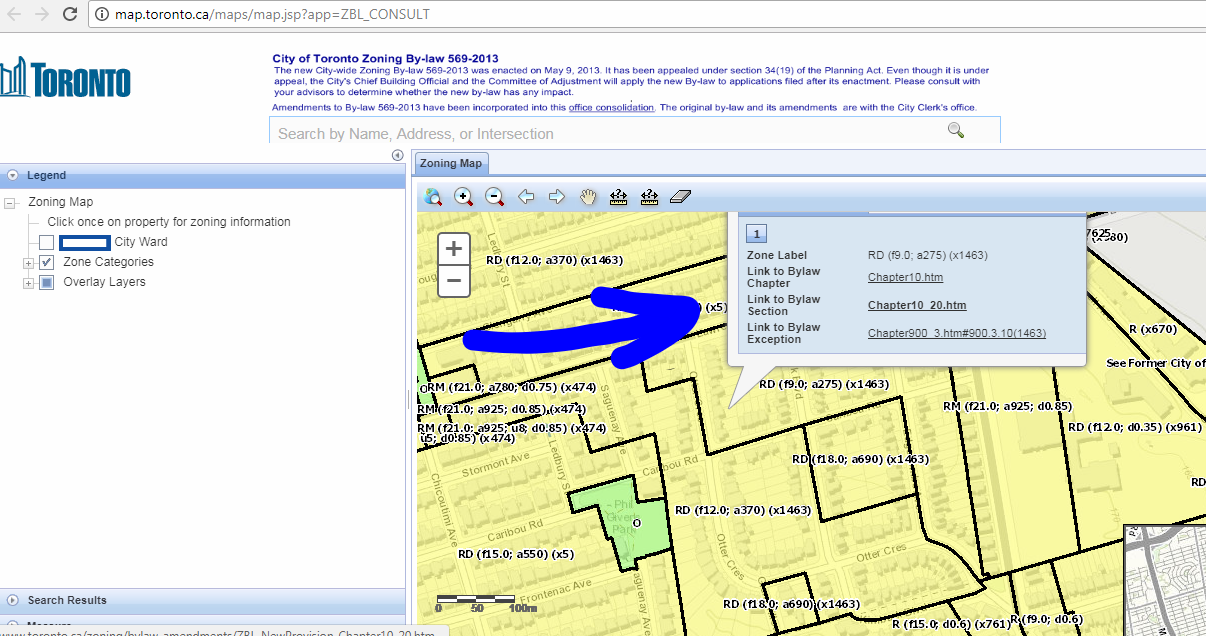
Task: Click the 'R (f15.0; d0.6) (x761)' map label
Action: [x=950, y=624]
